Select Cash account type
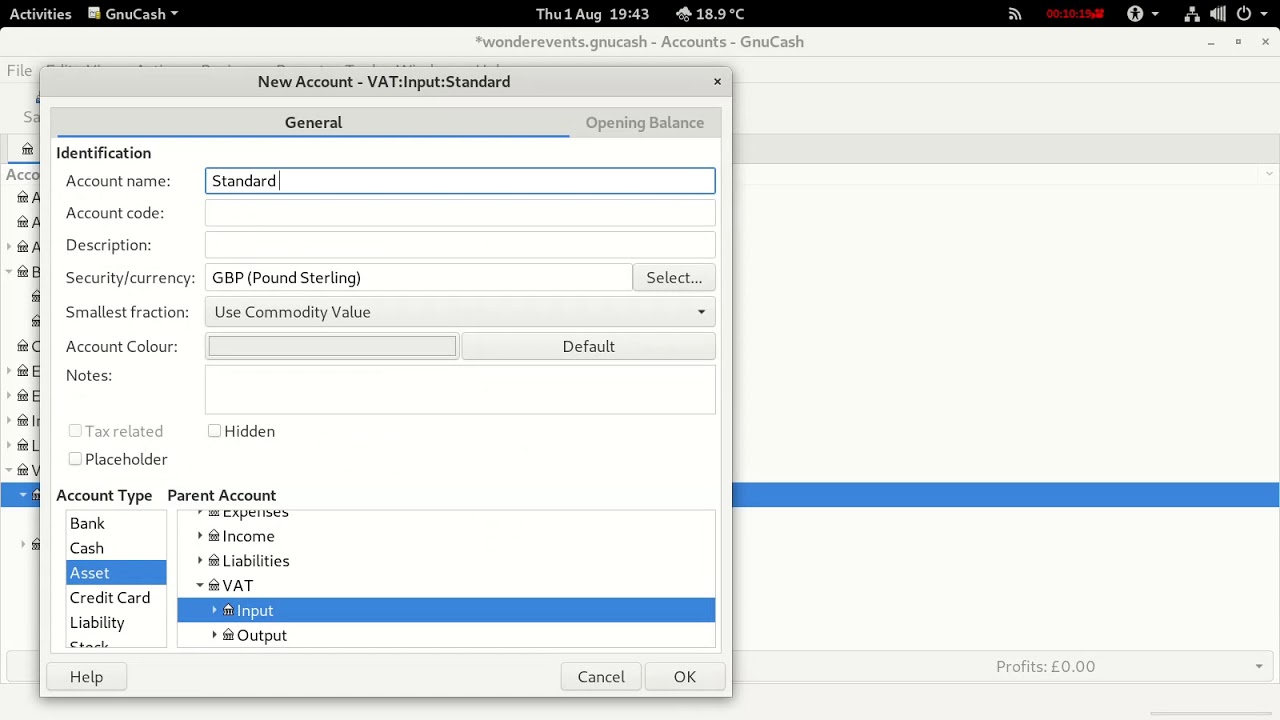This screenshot has height=720, width=1280. [x=116, y=548]
